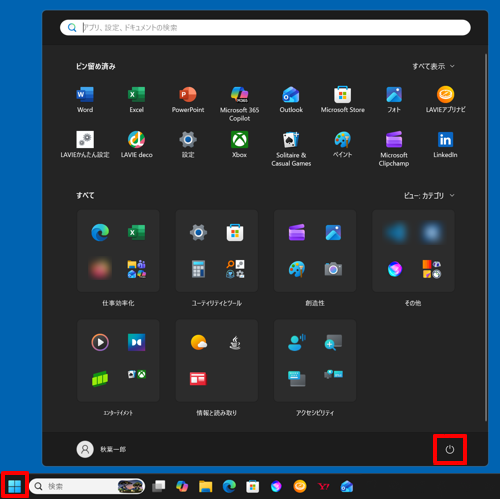The height and width of the screenshot is (499, 500).
Task: Click the user account 秋葉一郎
Action: pyautogui.click(x=101, y=449)
